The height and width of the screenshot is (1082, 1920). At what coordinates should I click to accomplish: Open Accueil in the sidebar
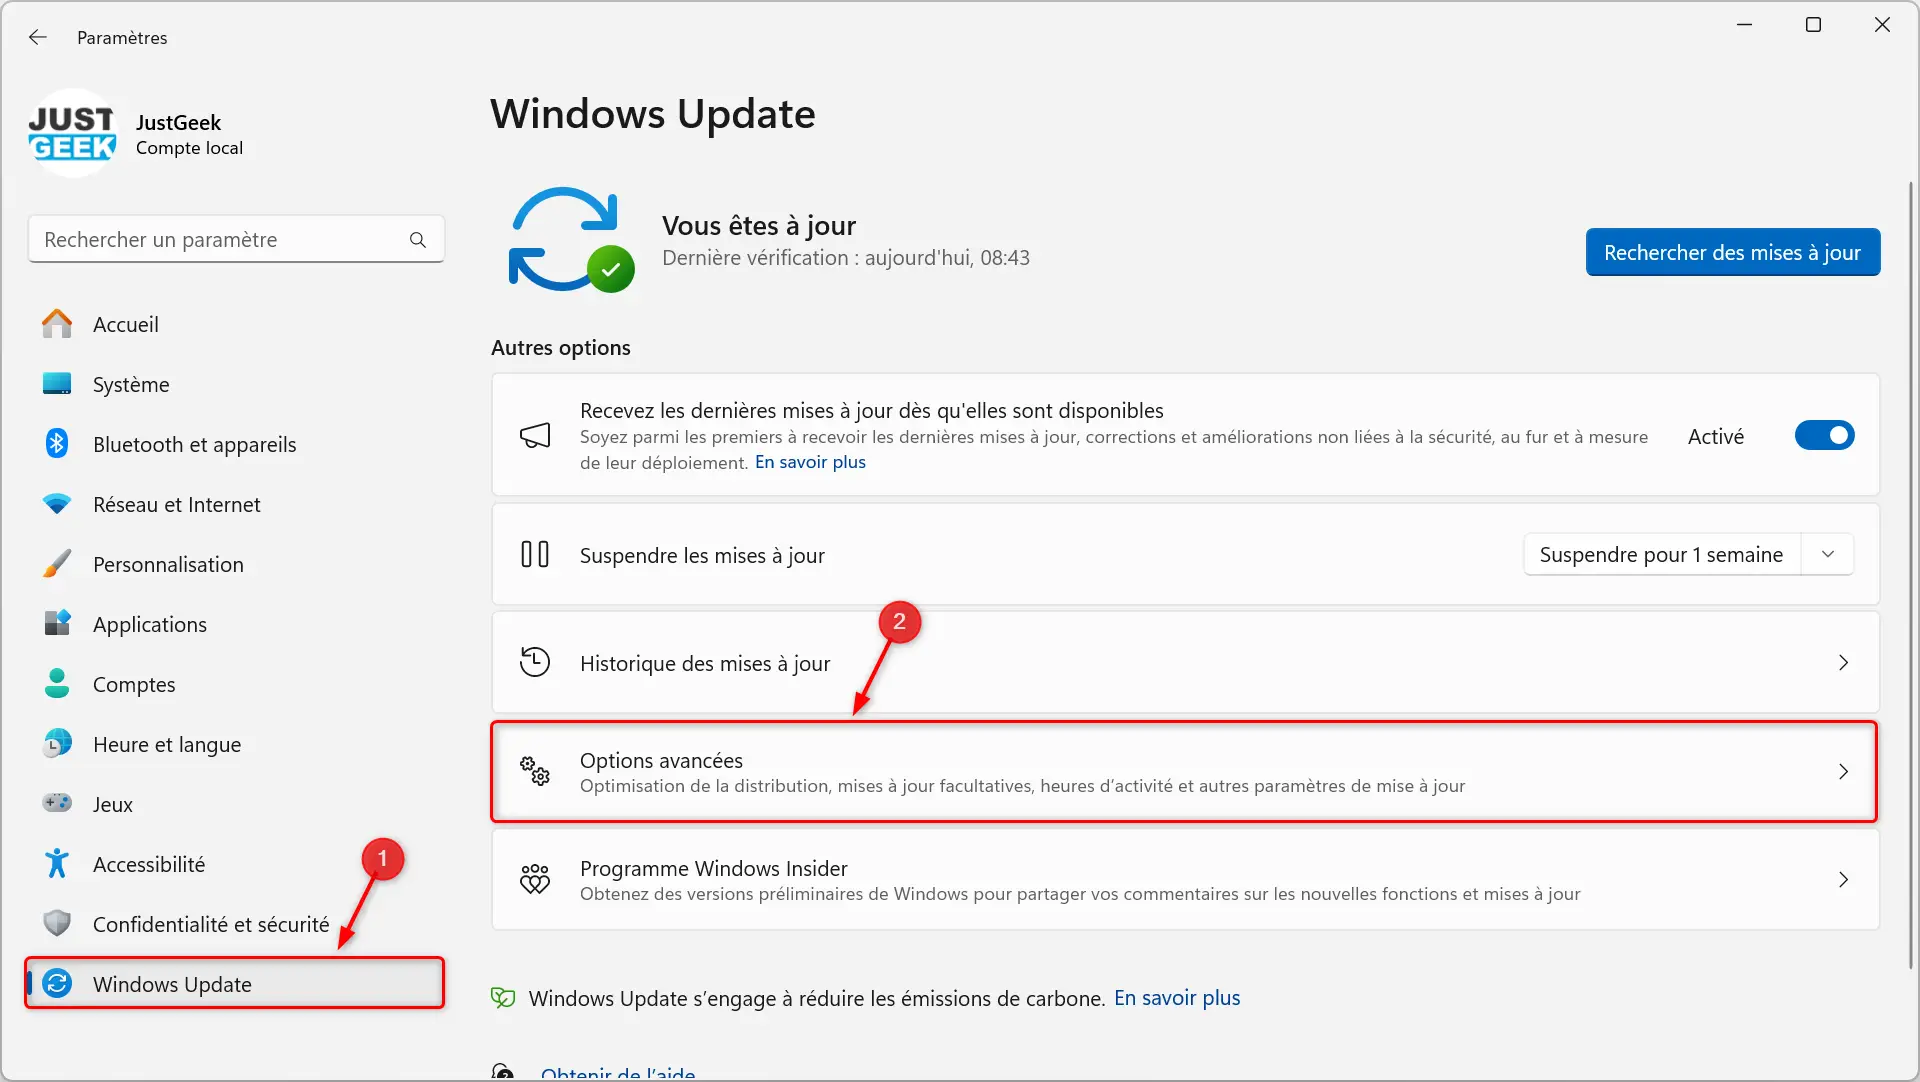click(236, 324)
